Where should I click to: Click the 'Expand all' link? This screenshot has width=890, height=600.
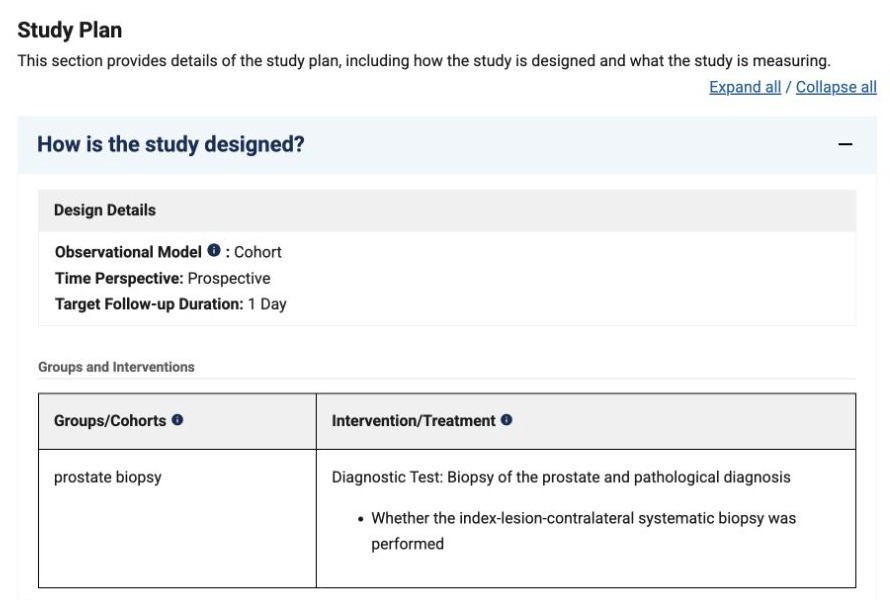pos(745,87)
